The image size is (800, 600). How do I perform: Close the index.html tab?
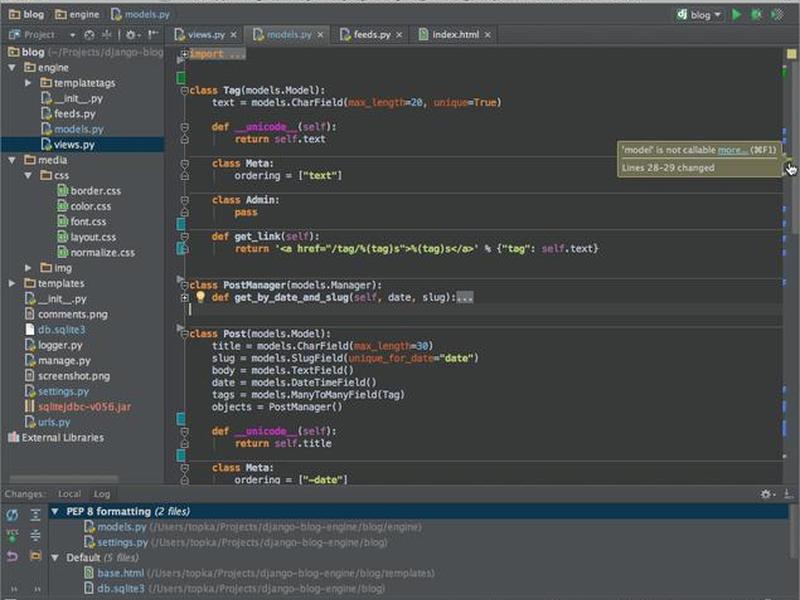pos(488,35)
